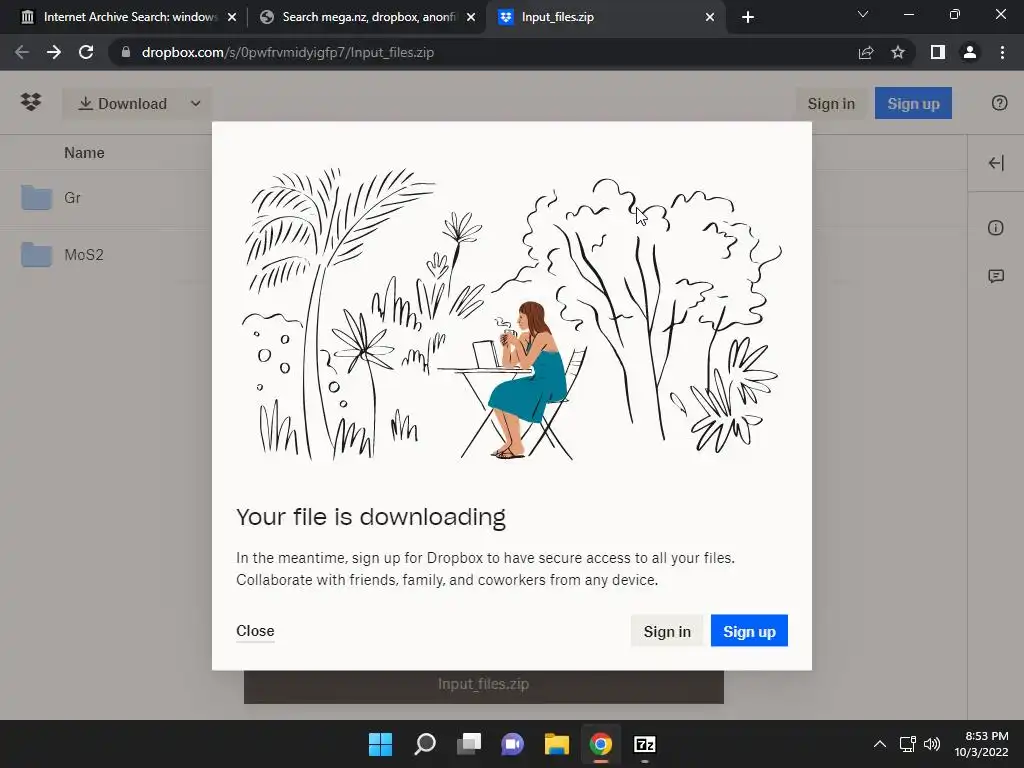The image size is (1024, 768).
Task: Open the file info icon
Action: click(x=995, y=228)
